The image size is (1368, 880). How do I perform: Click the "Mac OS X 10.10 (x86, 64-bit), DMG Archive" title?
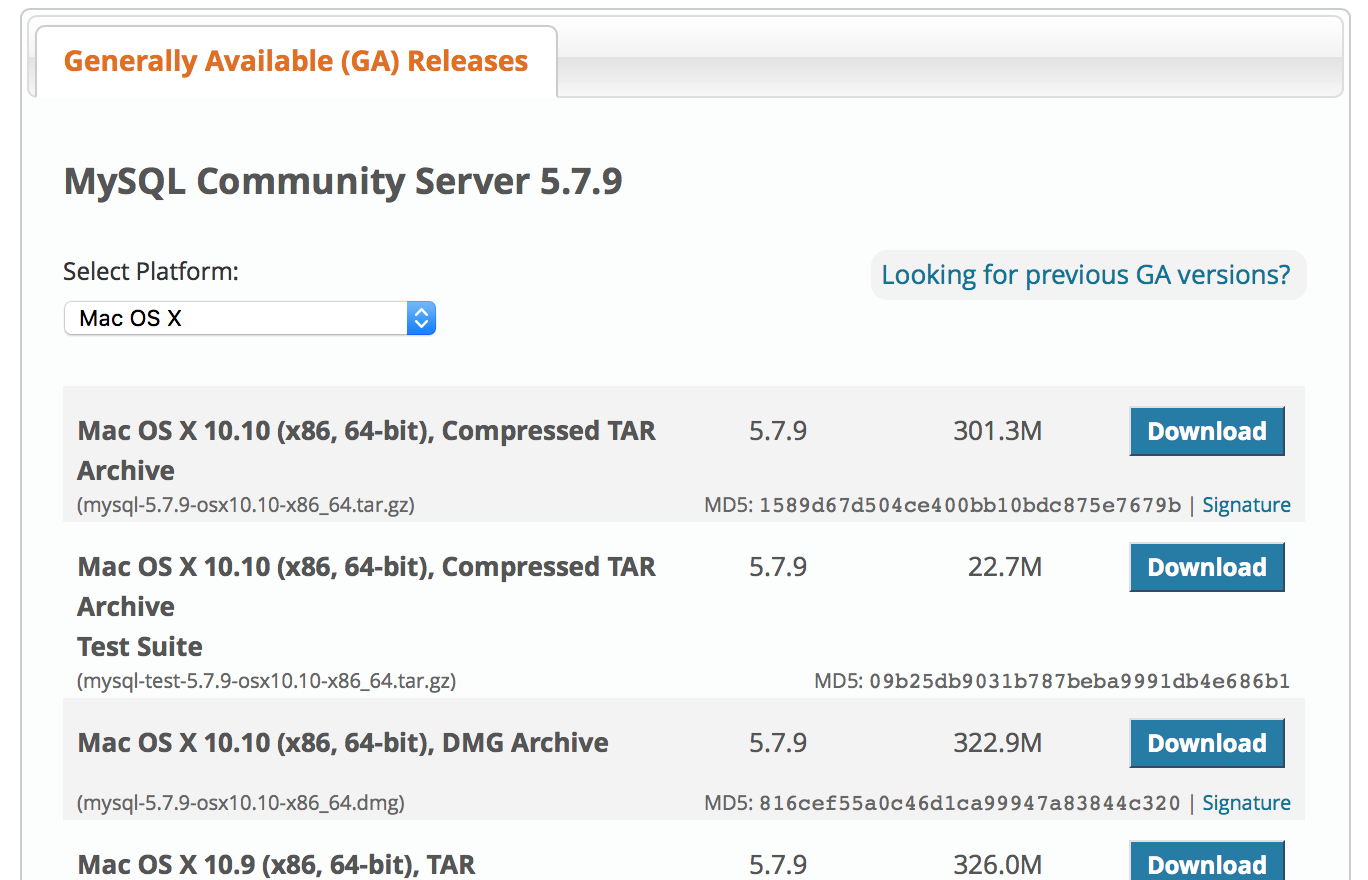343,743
